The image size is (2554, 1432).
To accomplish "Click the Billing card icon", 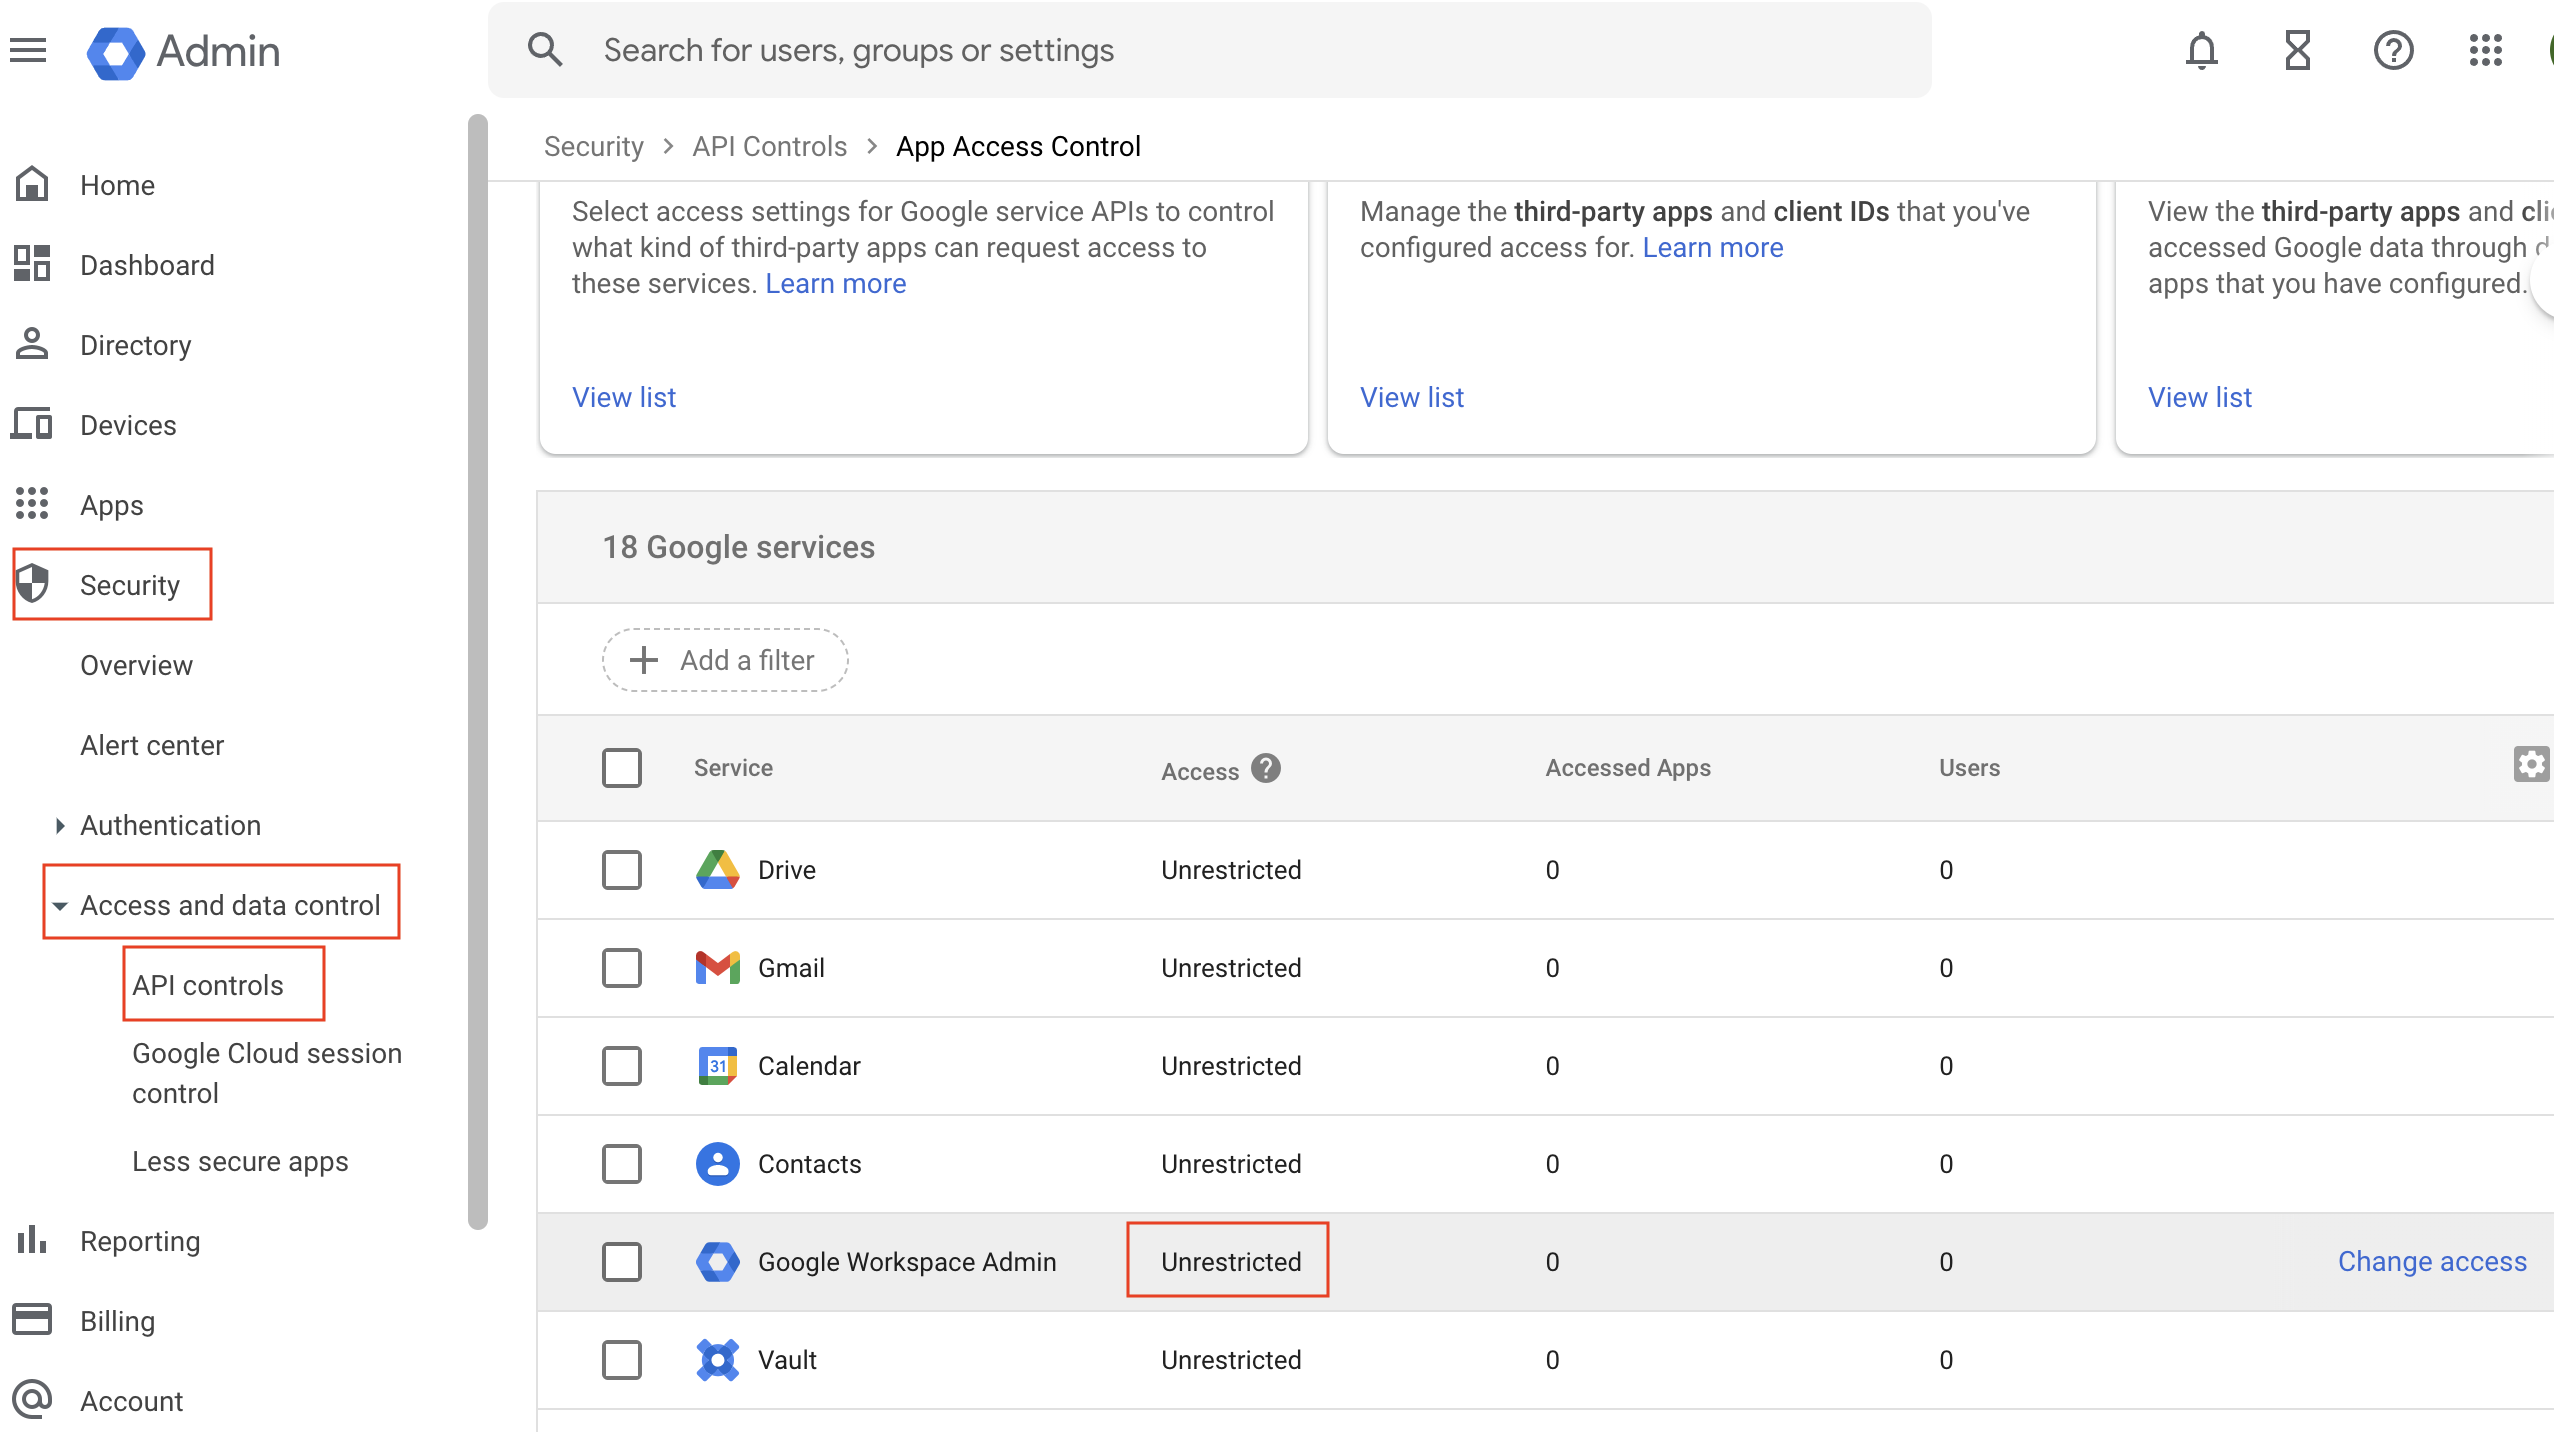I will 32,1320.
